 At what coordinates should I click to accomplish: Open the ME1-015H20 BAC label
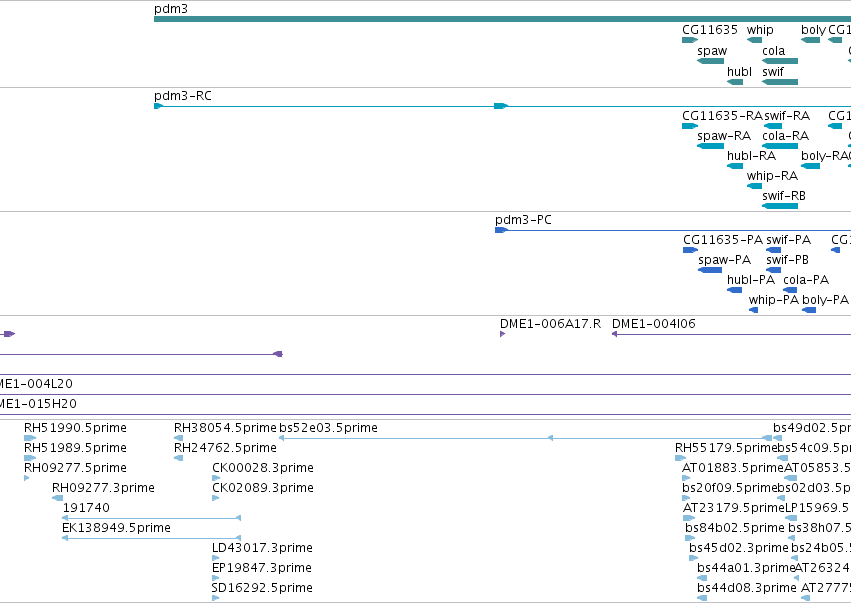[x=38, y=404]
